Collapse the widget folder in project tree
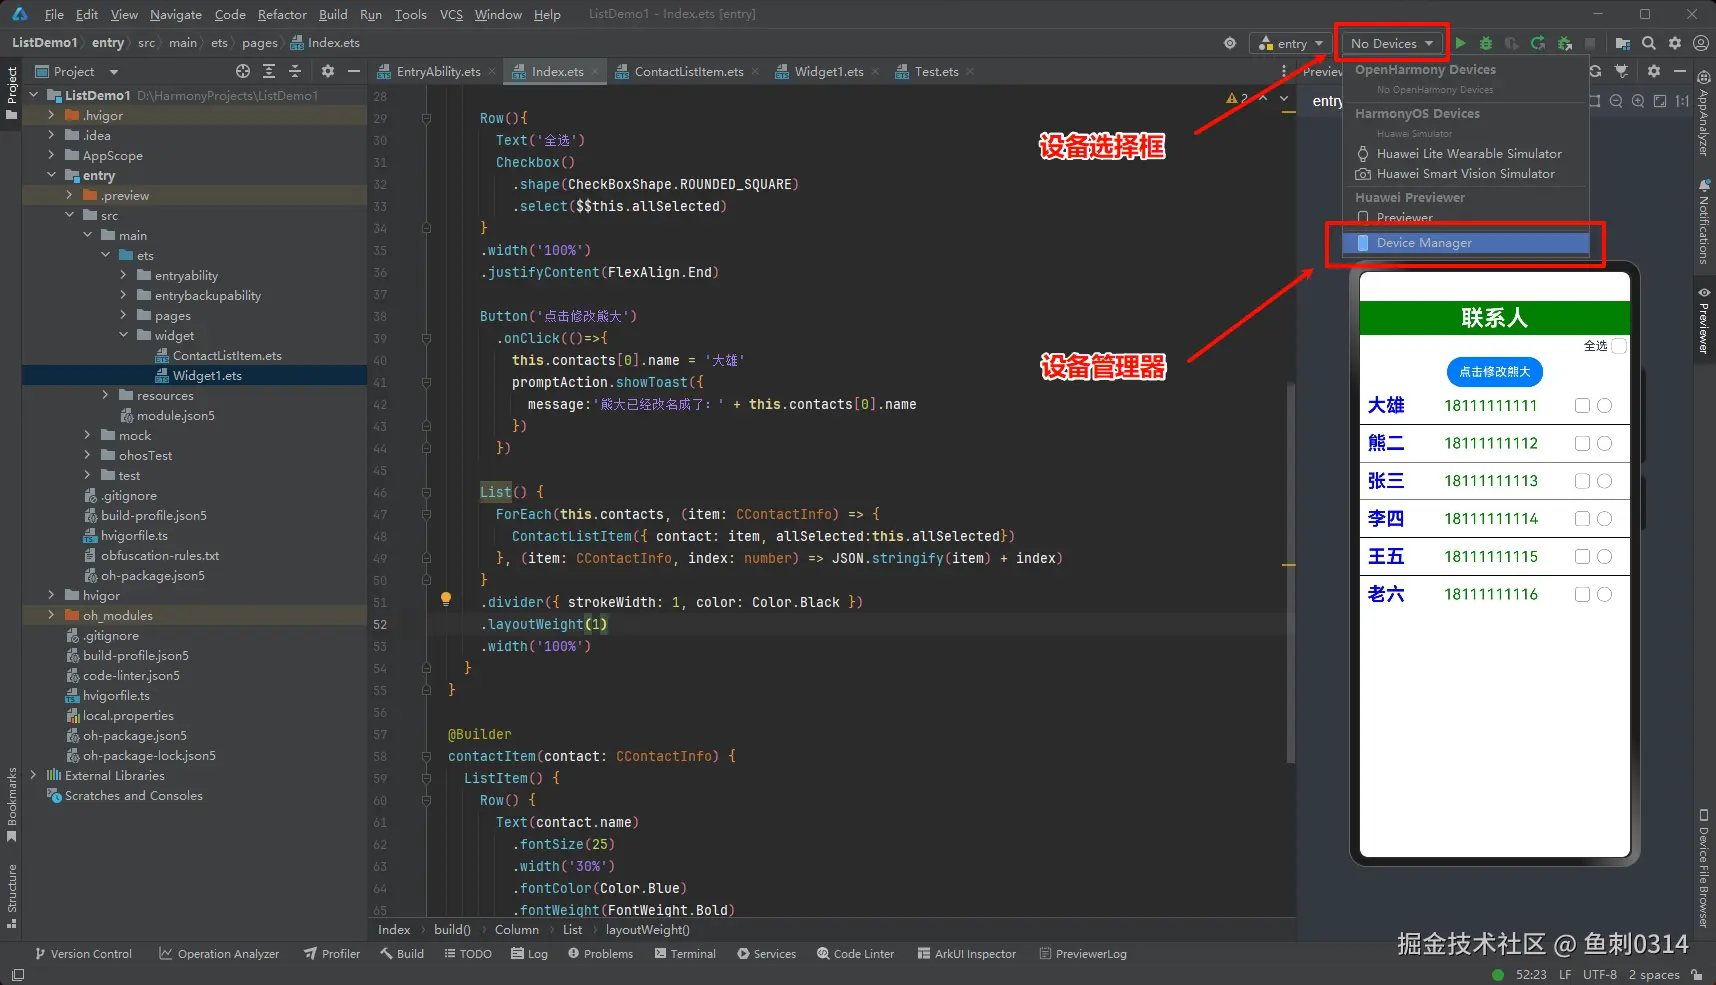The height and width of the screenshot is (985, 1716). point(124,336)
